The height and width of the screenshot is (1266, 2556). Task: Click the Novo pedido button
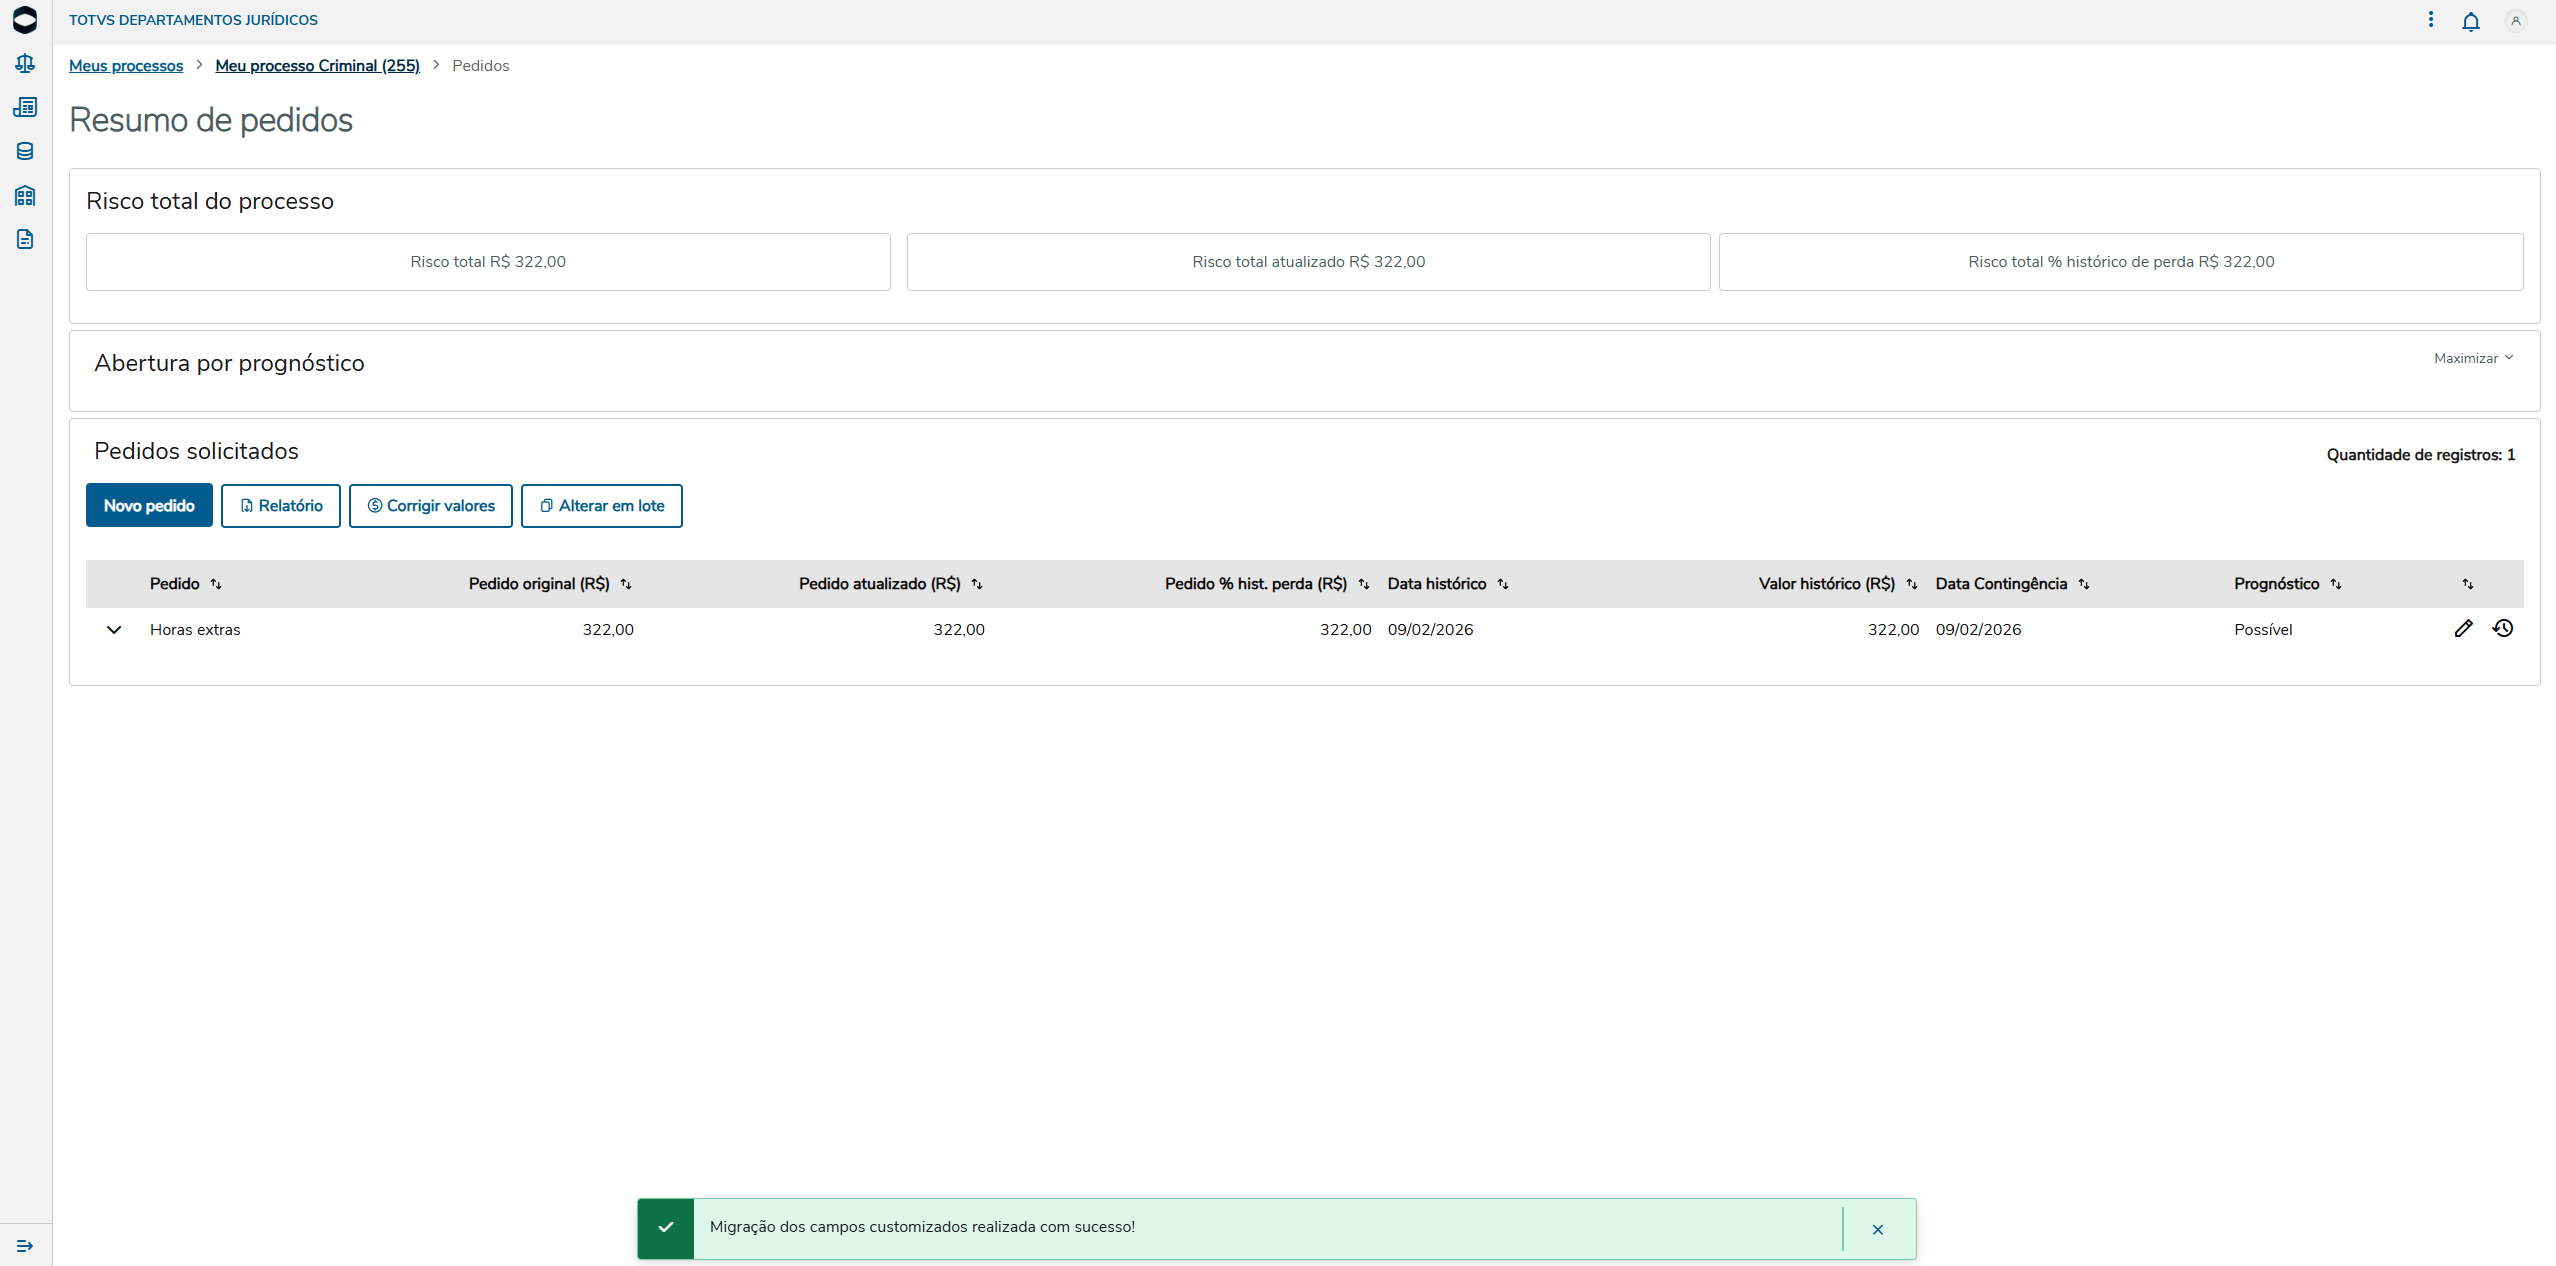149,505
